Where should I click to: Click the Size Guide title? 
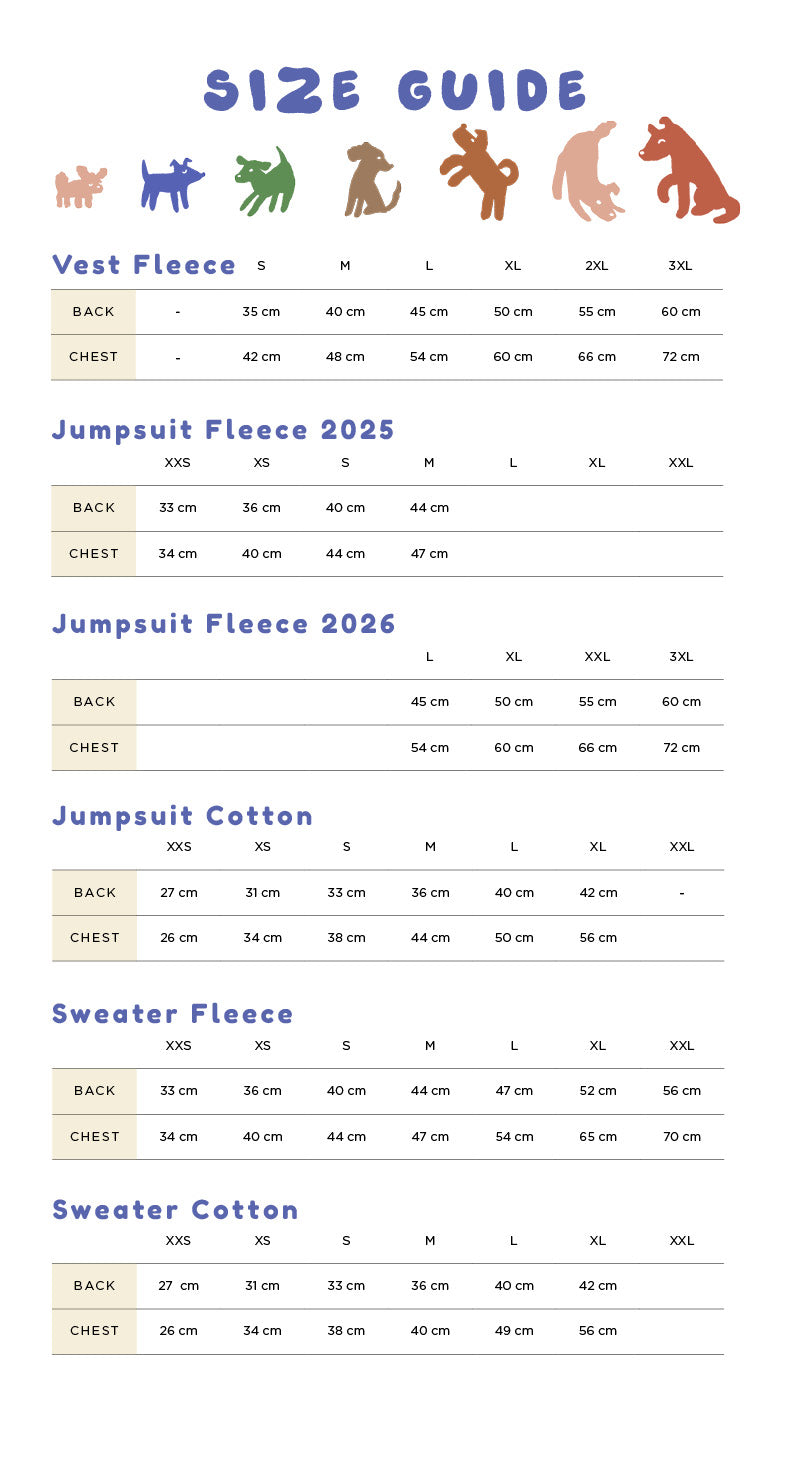pyautogui.click(x=396, y=91)
